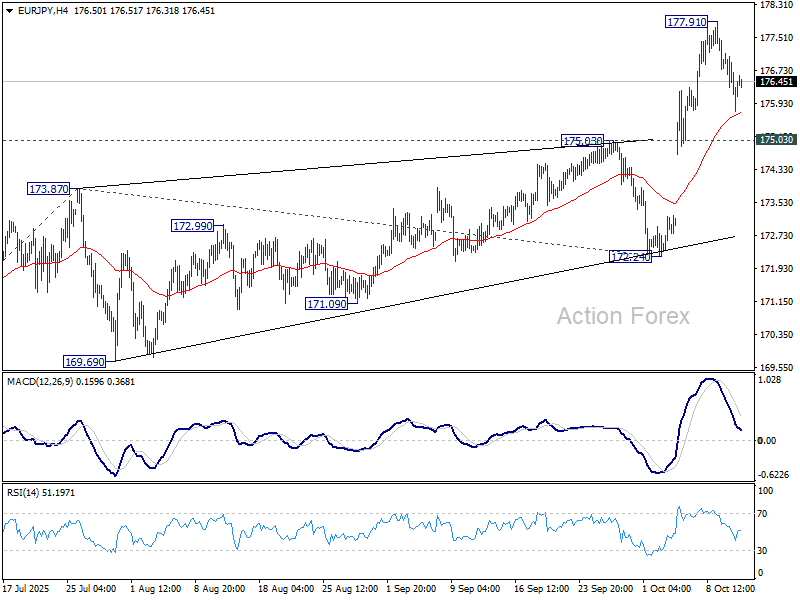Viewport: 800px width, 600px height.
Task: Select the 169.690 bottom price label
Action: [85, 362]
